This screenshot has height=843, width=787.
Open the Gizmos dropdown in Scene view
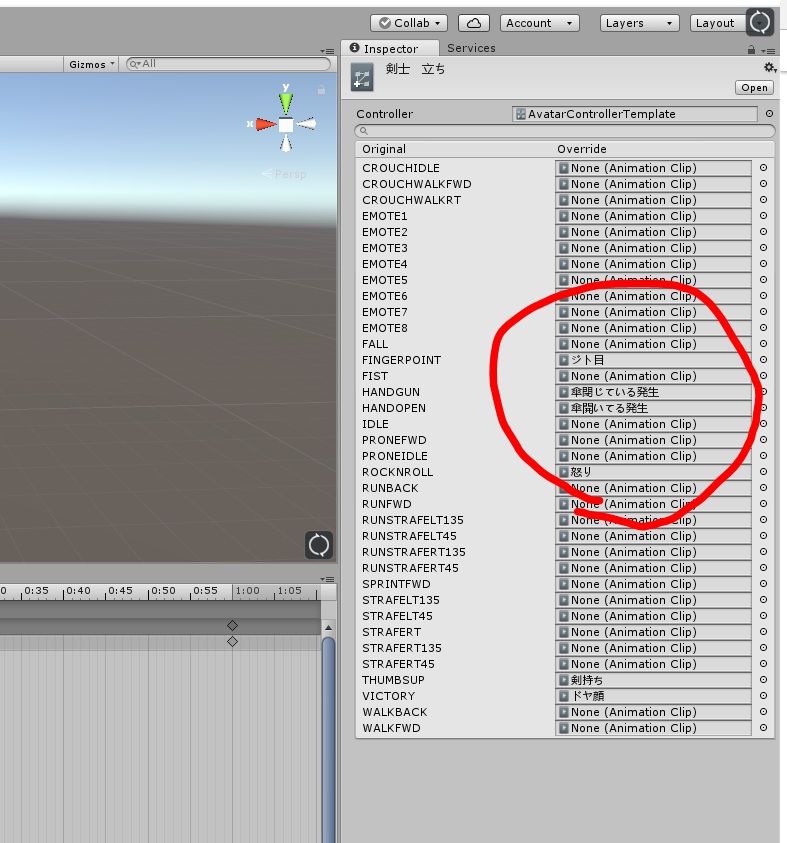coord(91,65)
